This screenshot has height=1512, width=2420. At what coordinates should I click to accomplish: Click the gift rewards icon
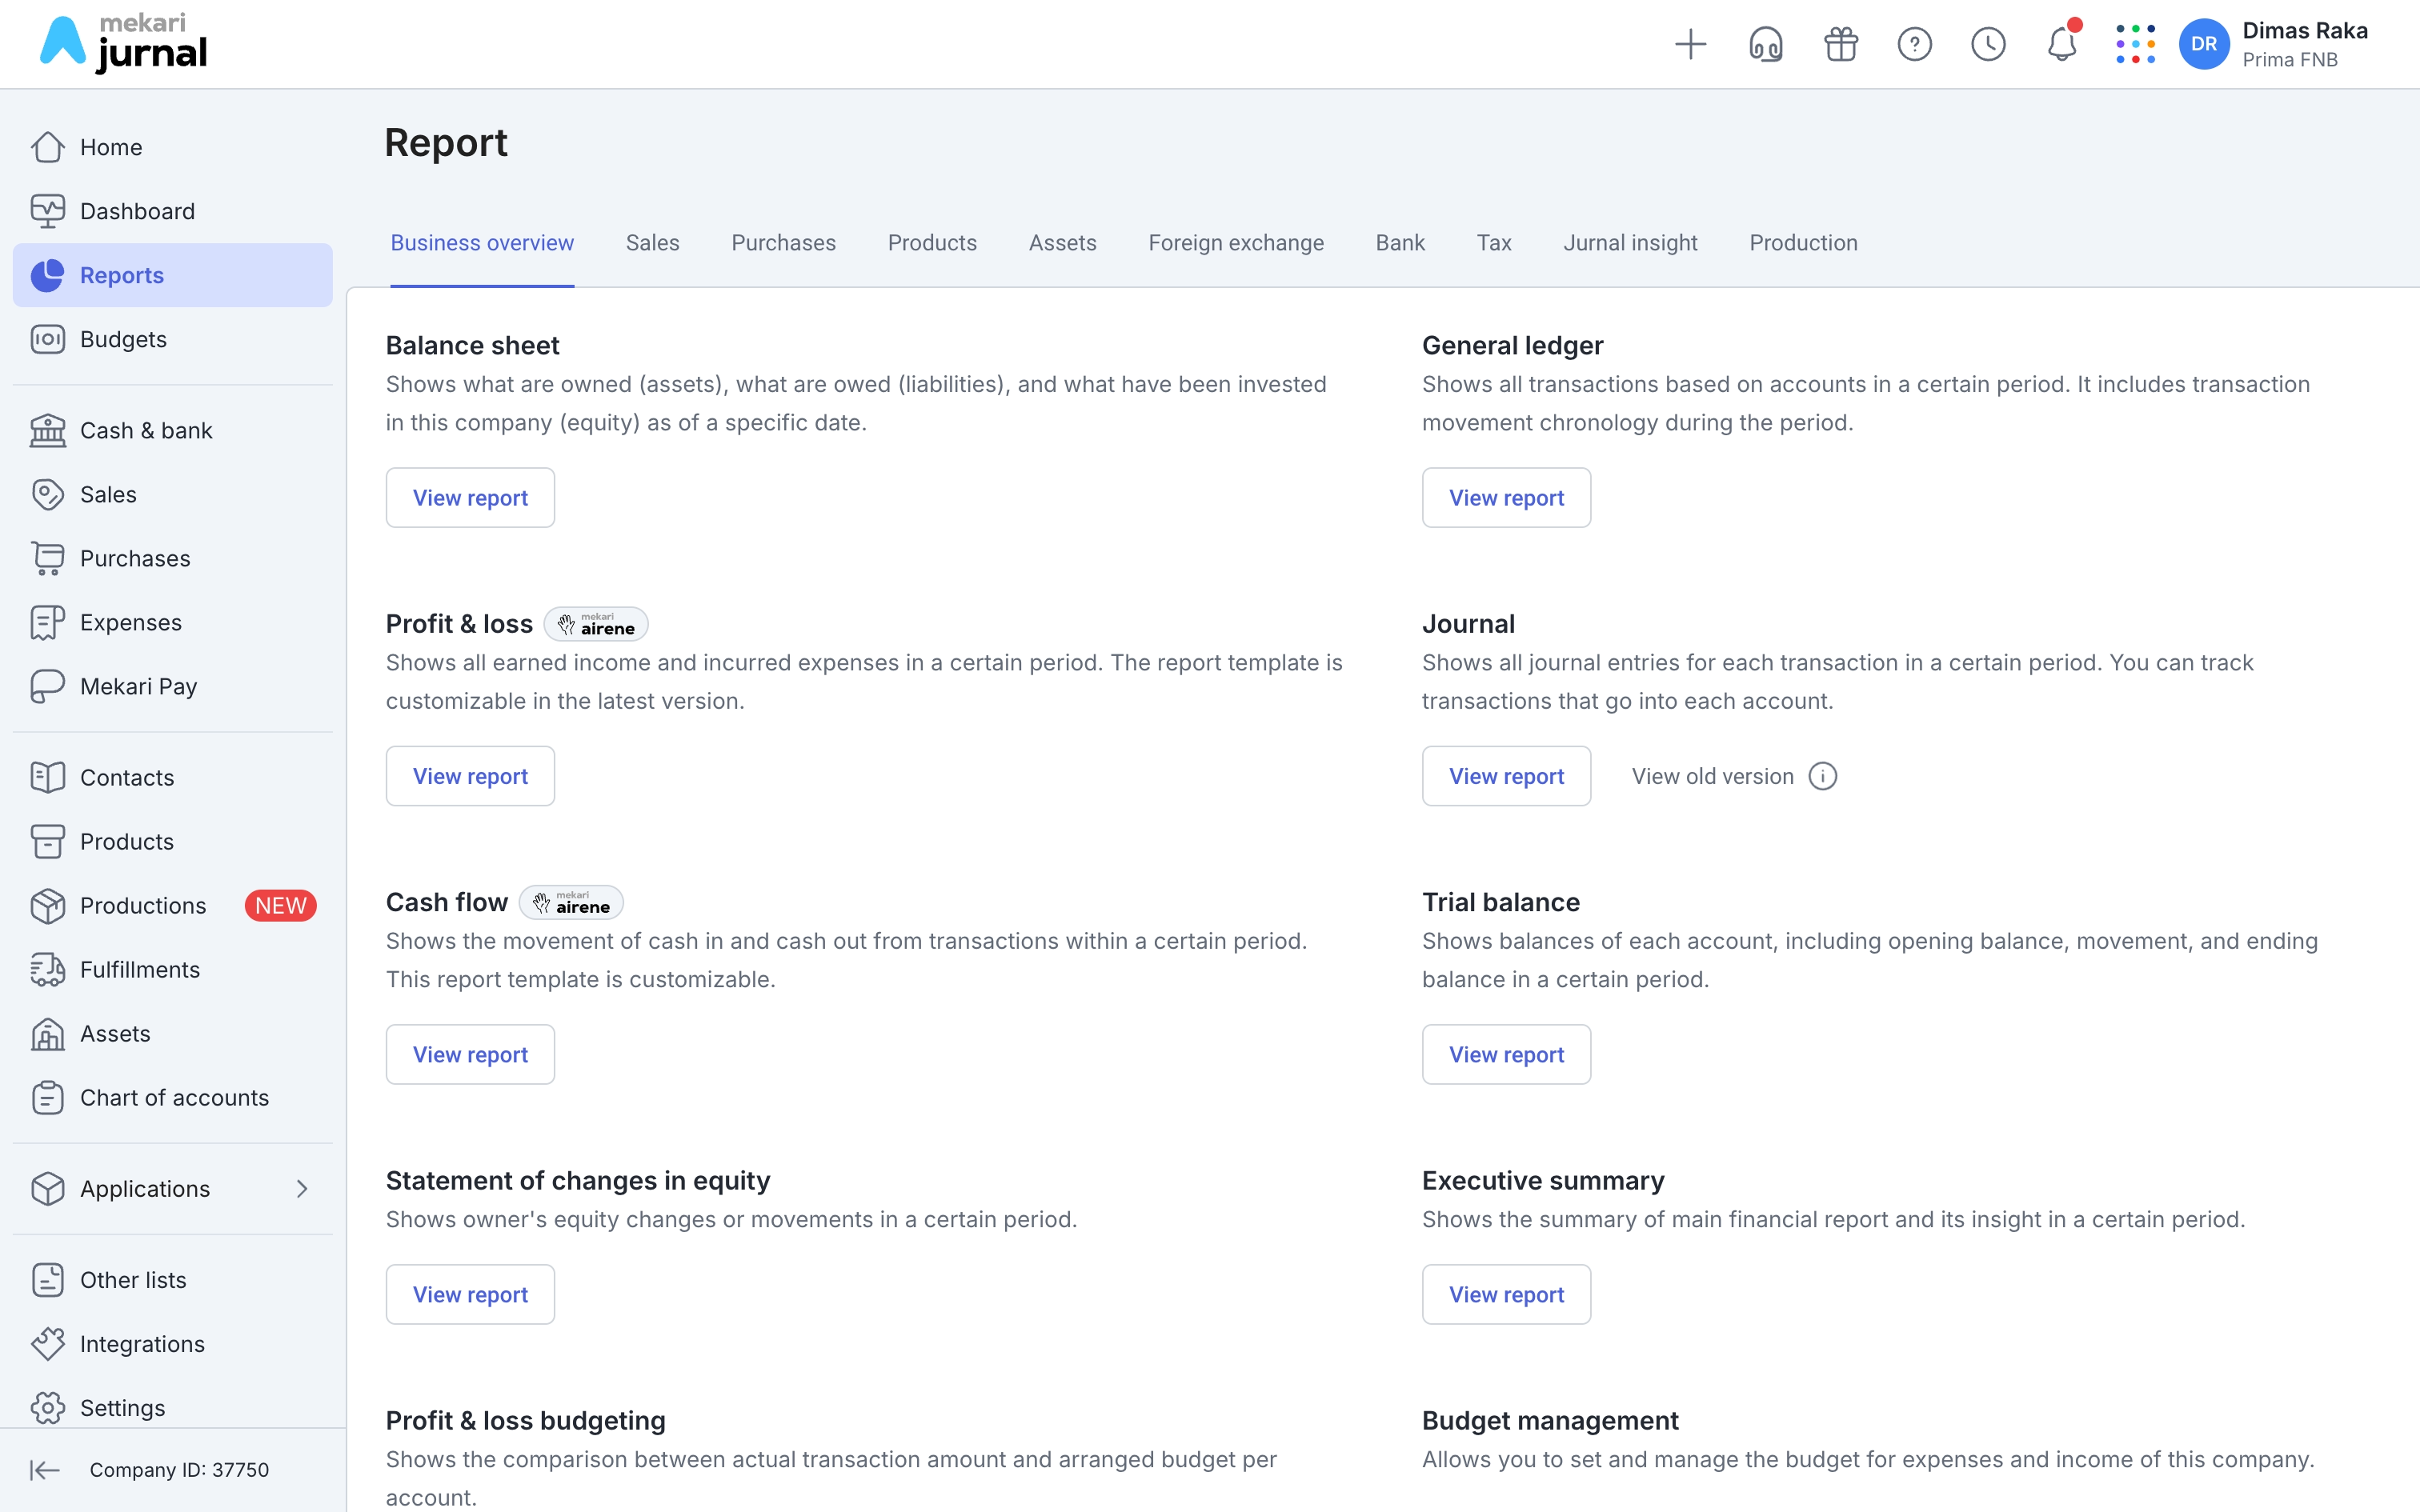[x=1840, y=44]
